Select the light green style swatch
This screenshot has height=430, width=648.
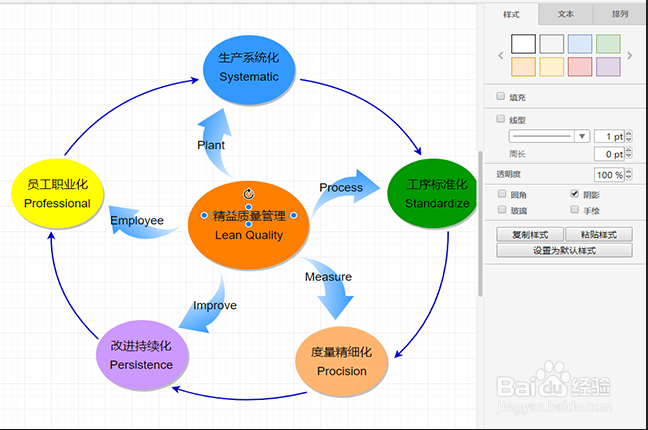click(x=608, y=44)
